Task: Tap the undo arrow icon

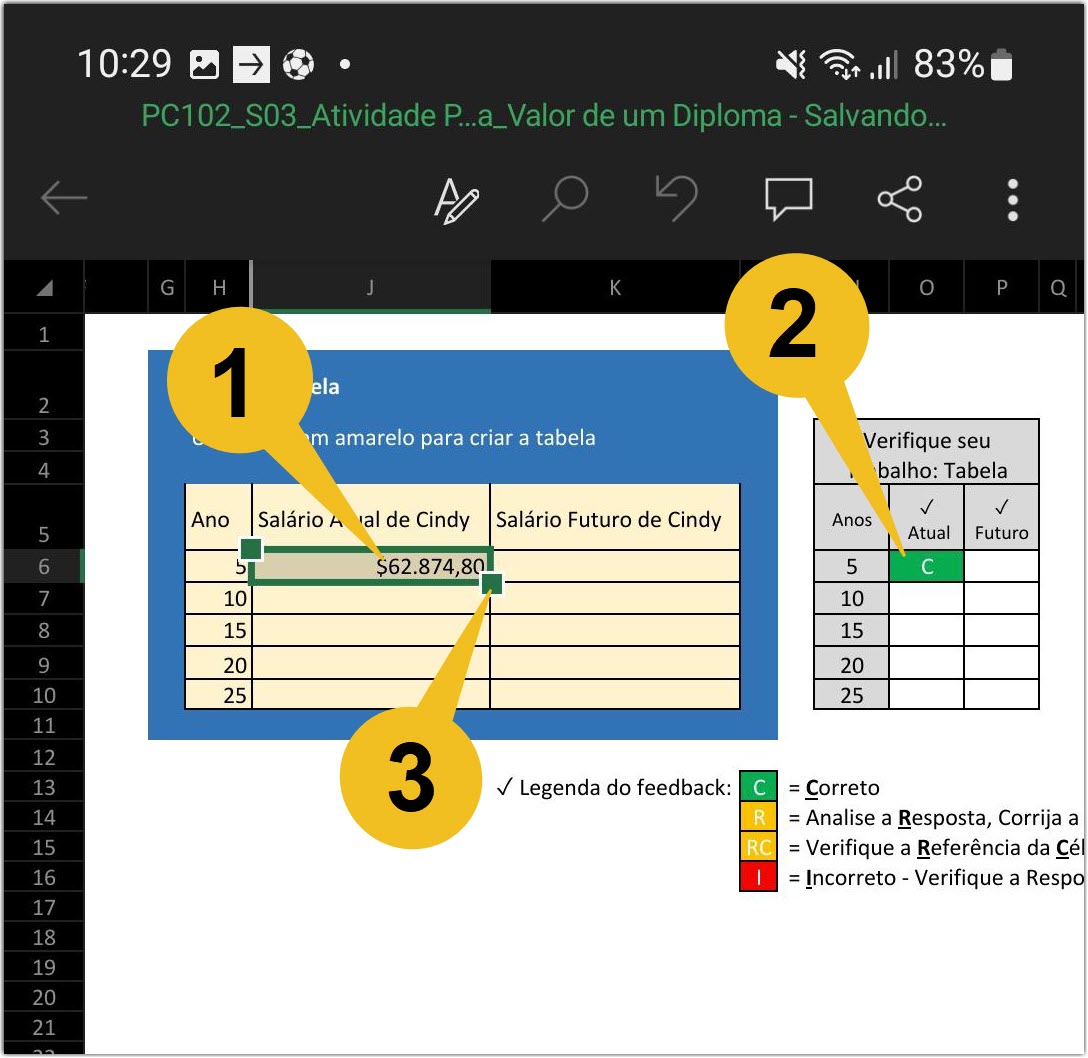Action: click(677, 198)
